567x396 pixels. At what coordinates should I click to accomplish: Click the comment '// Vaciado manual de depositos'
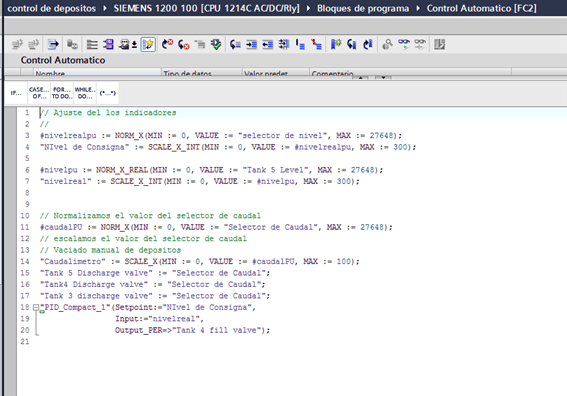[110, 250]
